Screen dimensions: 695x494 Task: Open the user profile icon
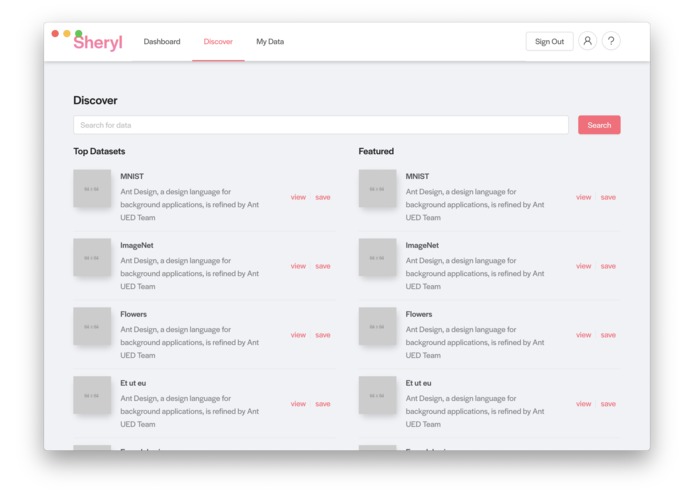click(x=587, y=41)
